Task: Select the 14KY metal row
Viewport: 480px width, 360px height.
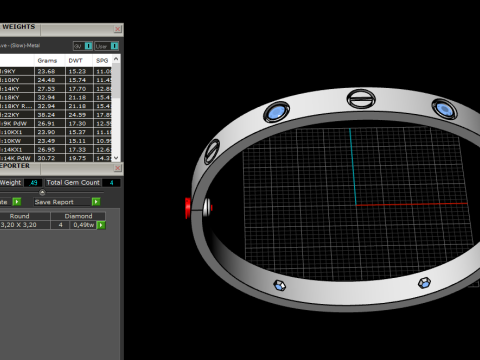Action: click(56, 89)
